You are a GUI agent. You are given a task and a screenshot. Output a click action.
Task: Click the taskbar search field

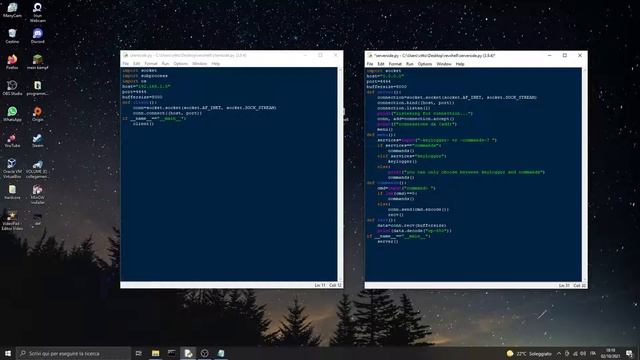tap(73, 353)
